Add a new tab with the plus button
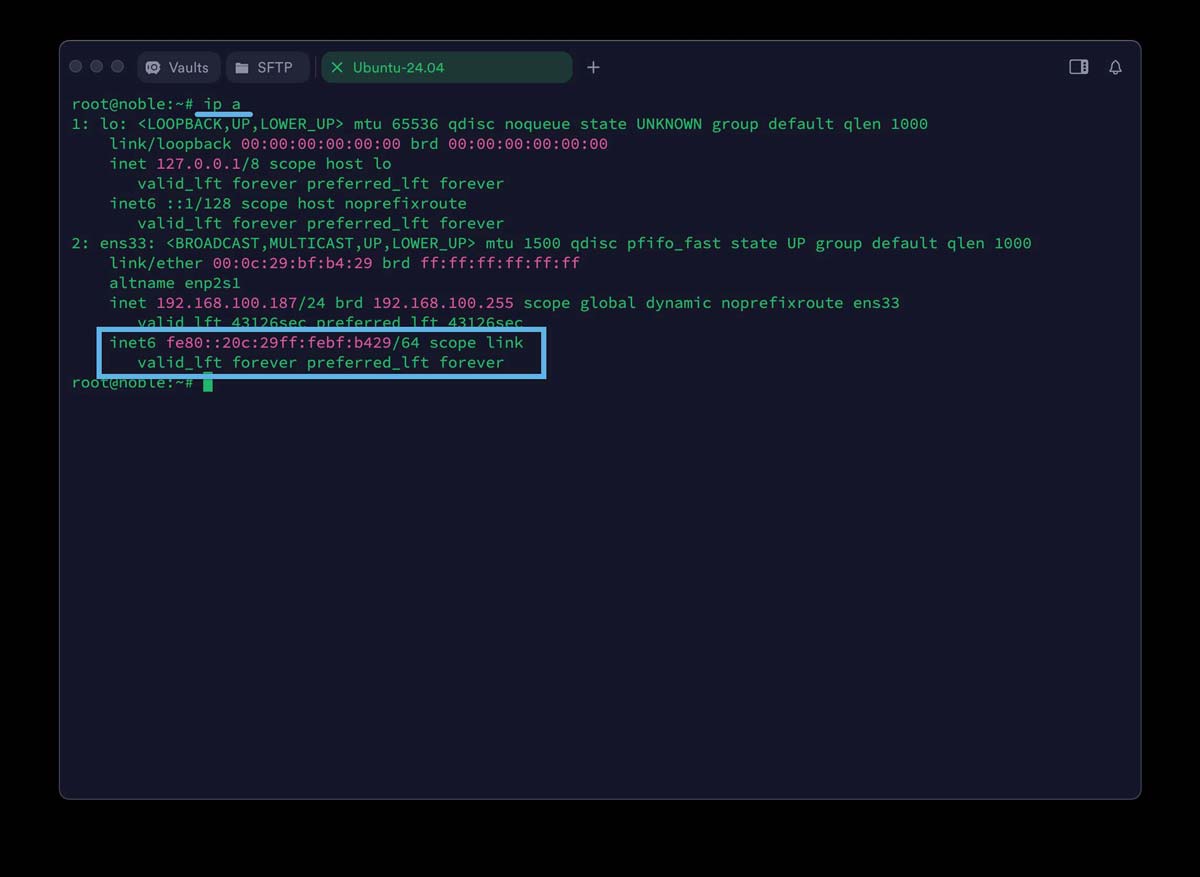Image resolution: width=1200 pixels, height=877 pixels. click(593, 67)
